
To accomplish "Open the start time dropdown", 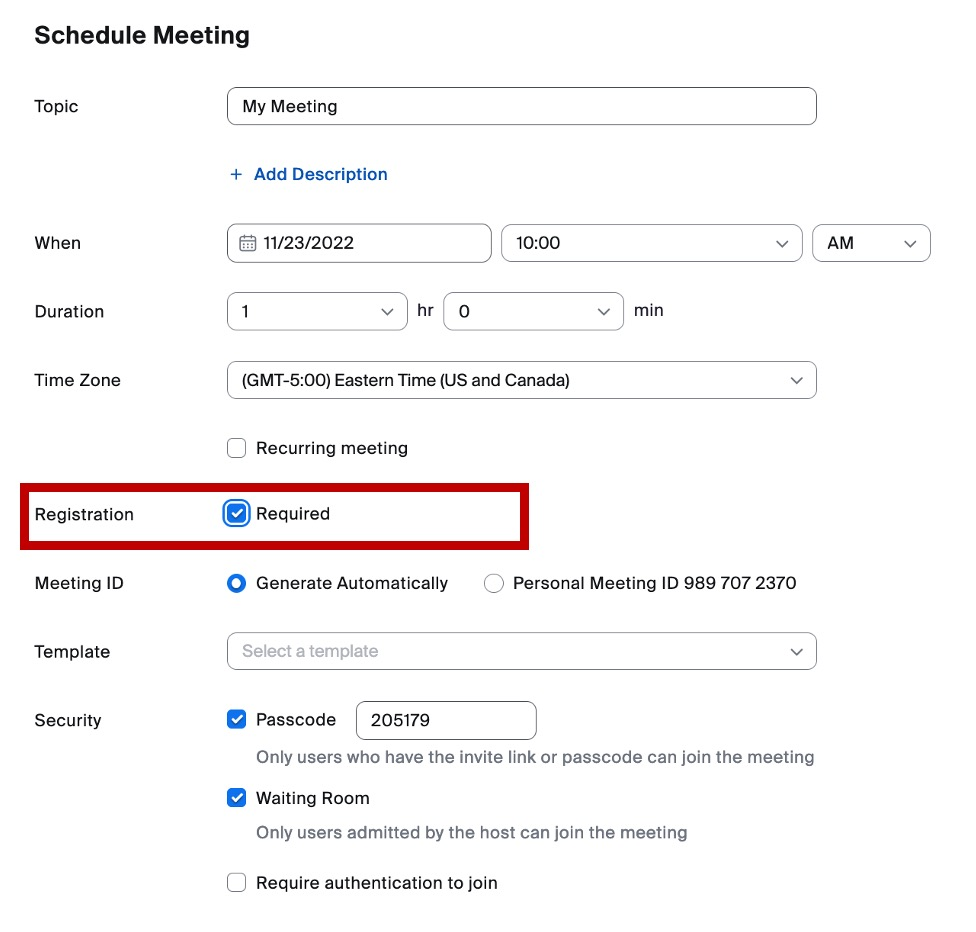I will point(650,243).
